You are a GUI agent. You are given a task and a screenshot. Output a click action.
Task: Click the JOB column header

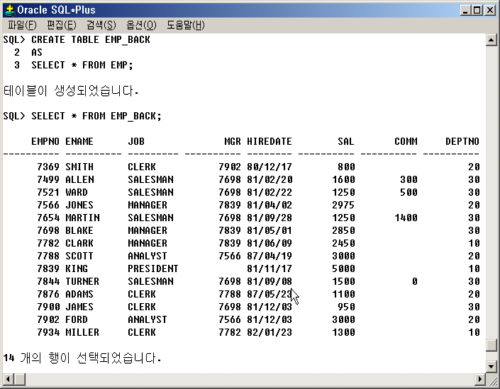(136, 141)
